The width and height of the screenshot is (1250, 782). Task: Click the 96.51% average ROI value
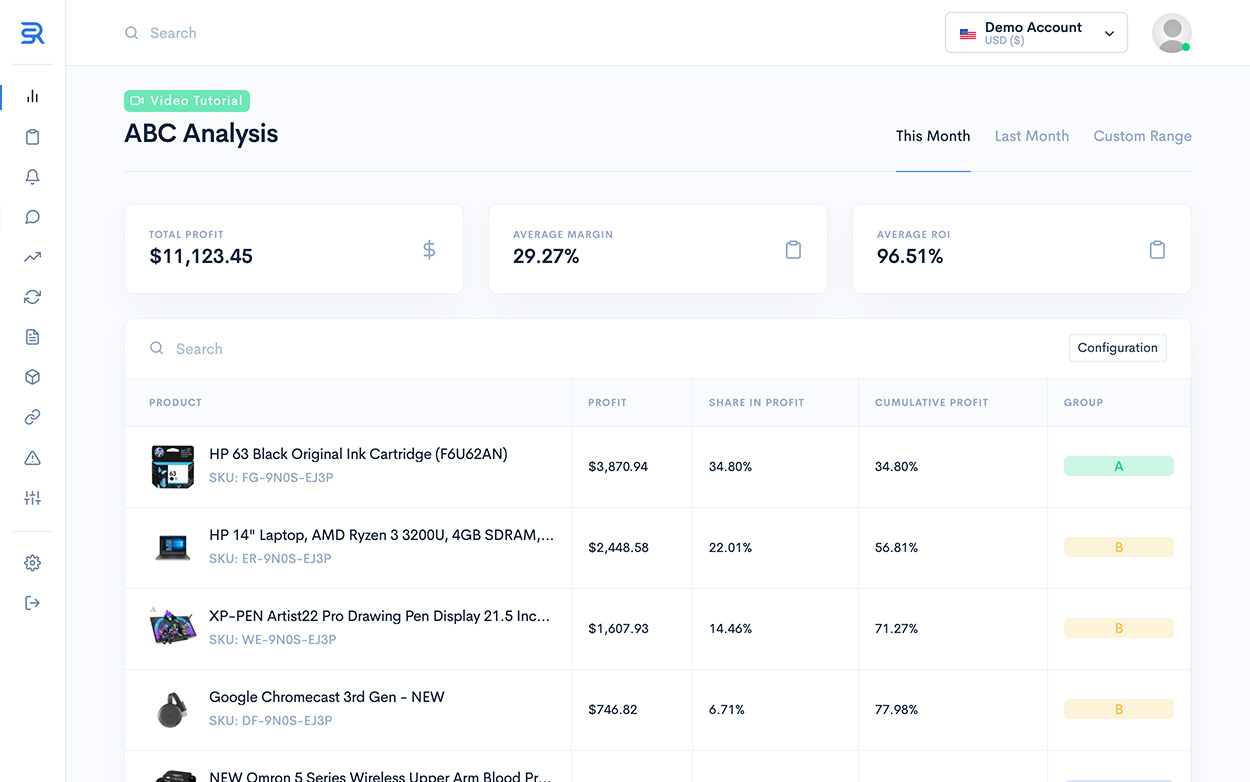[x=910, y=257]
